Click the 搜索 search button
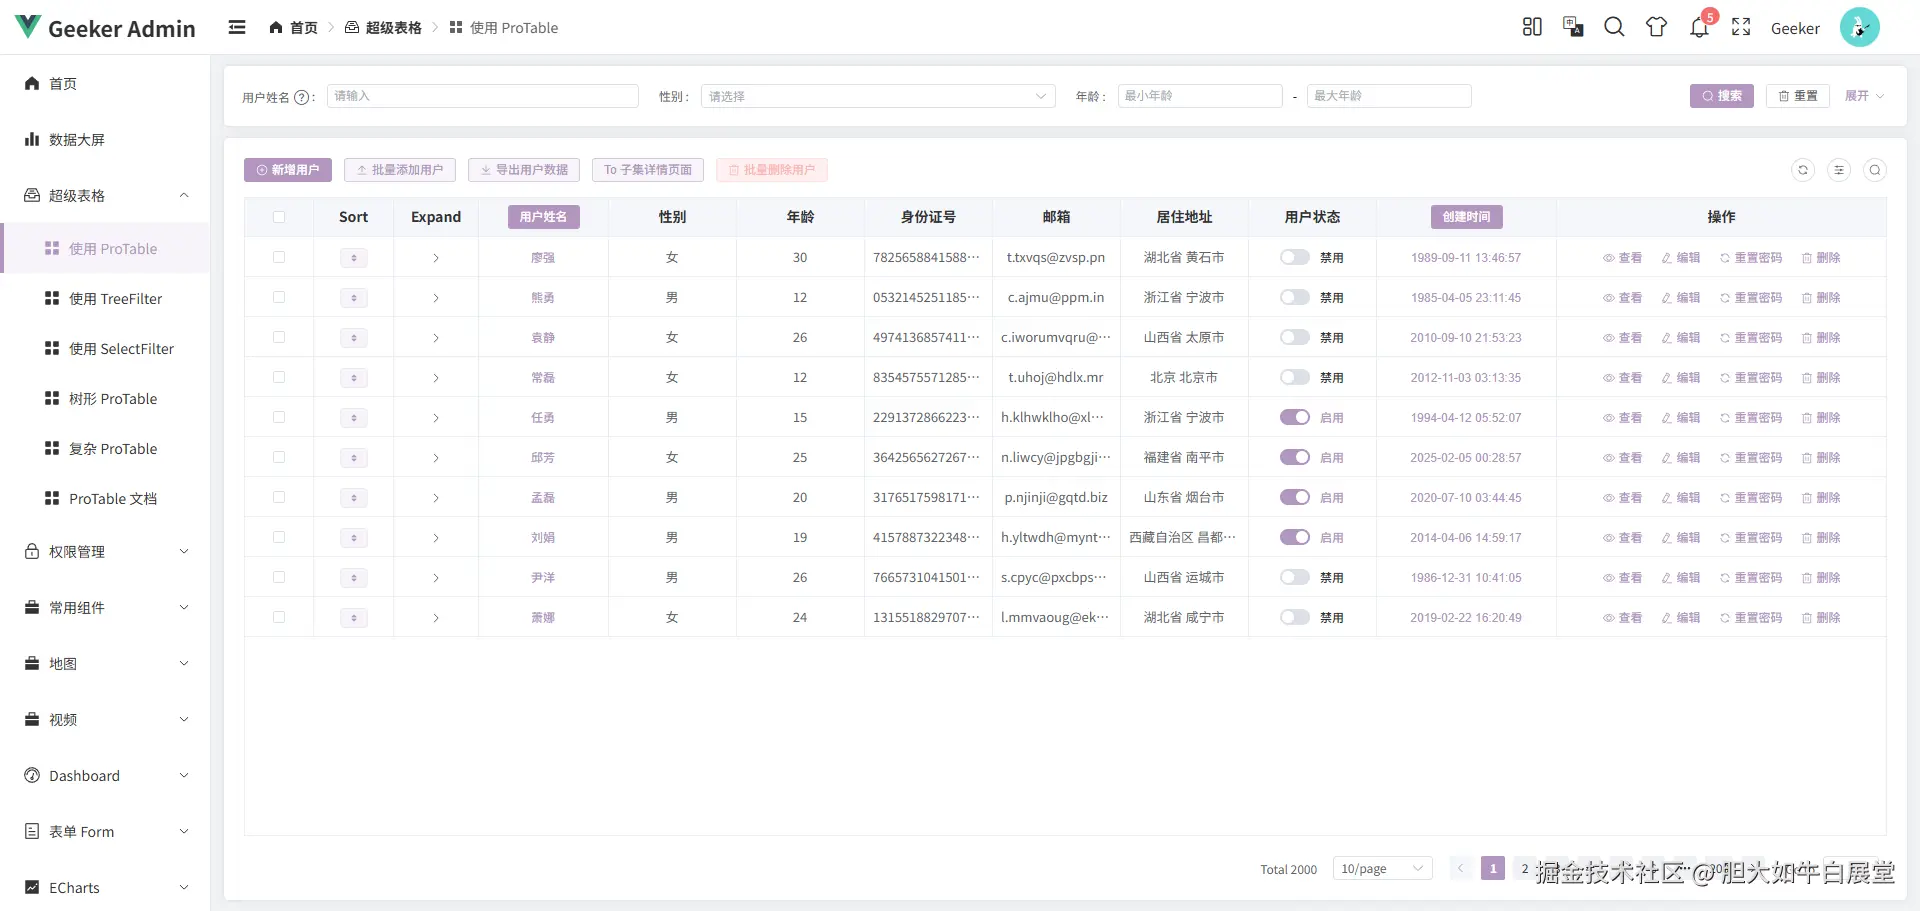 pyautogui.click(x=1721, y=96)
